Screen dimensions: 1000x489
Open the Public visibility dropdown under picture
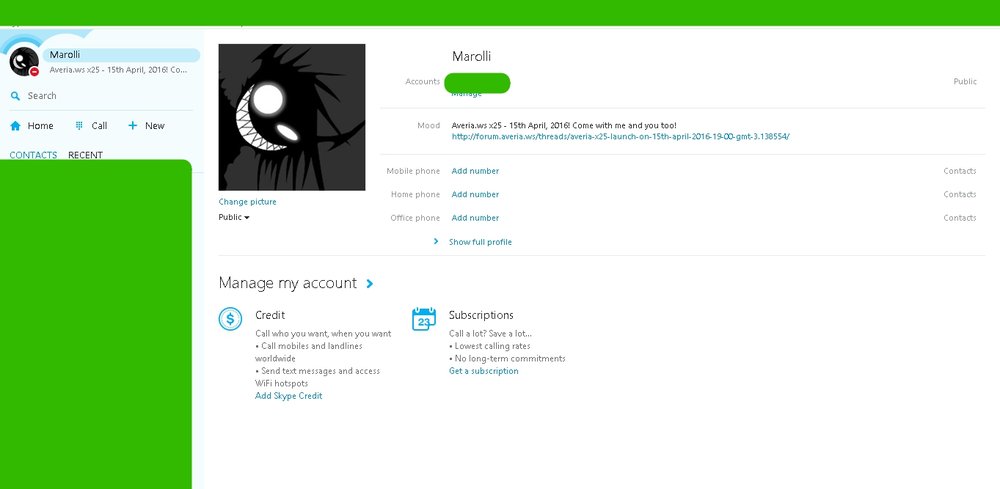(x=234, y=217)
